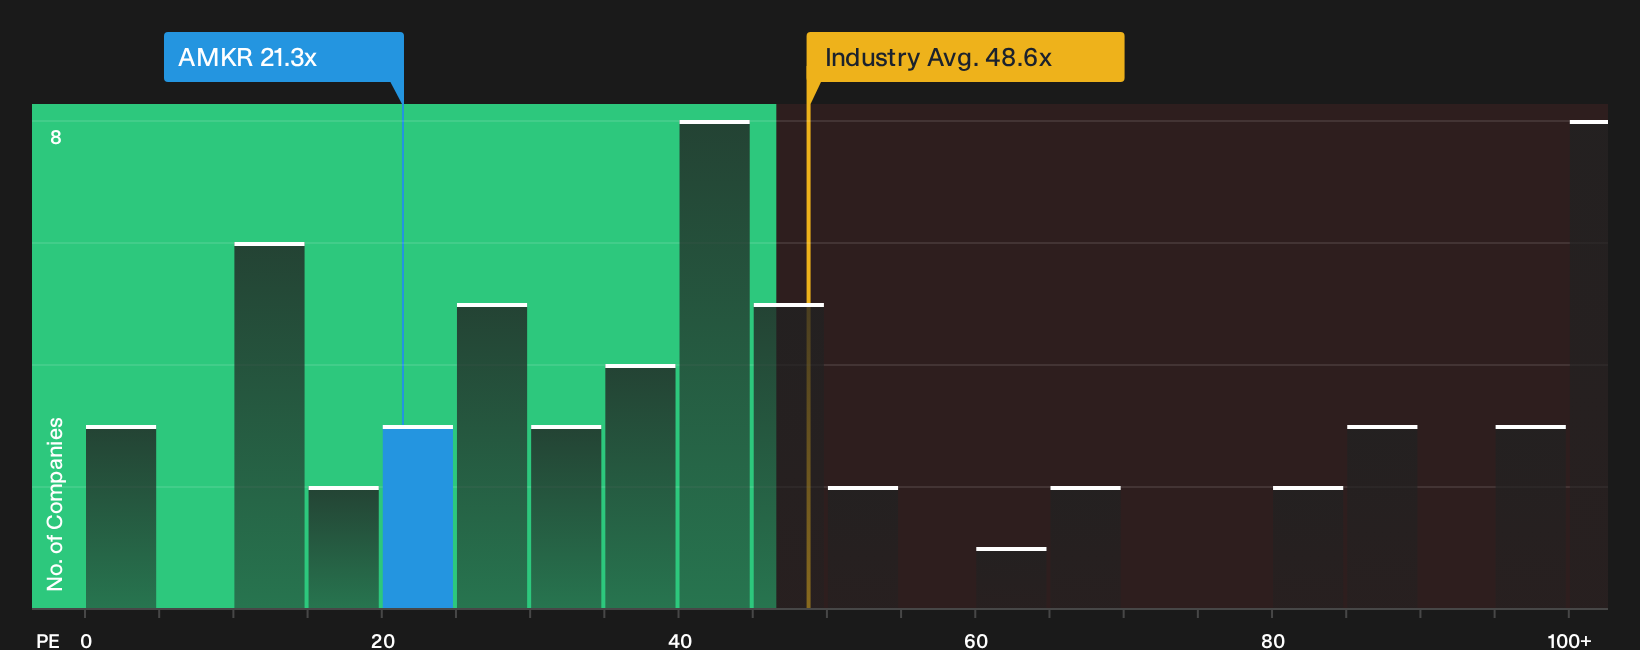Click the bar for PE 10 to 15
1640x650 pixels.
269,425
